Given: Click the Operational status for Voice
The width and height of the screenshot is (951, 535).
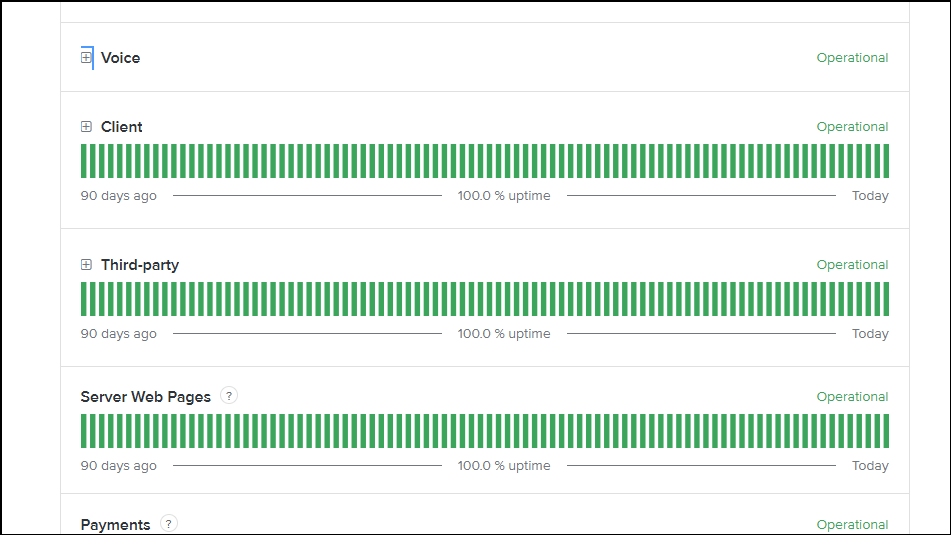Looking at the screenshot, I should pos(852,58).
